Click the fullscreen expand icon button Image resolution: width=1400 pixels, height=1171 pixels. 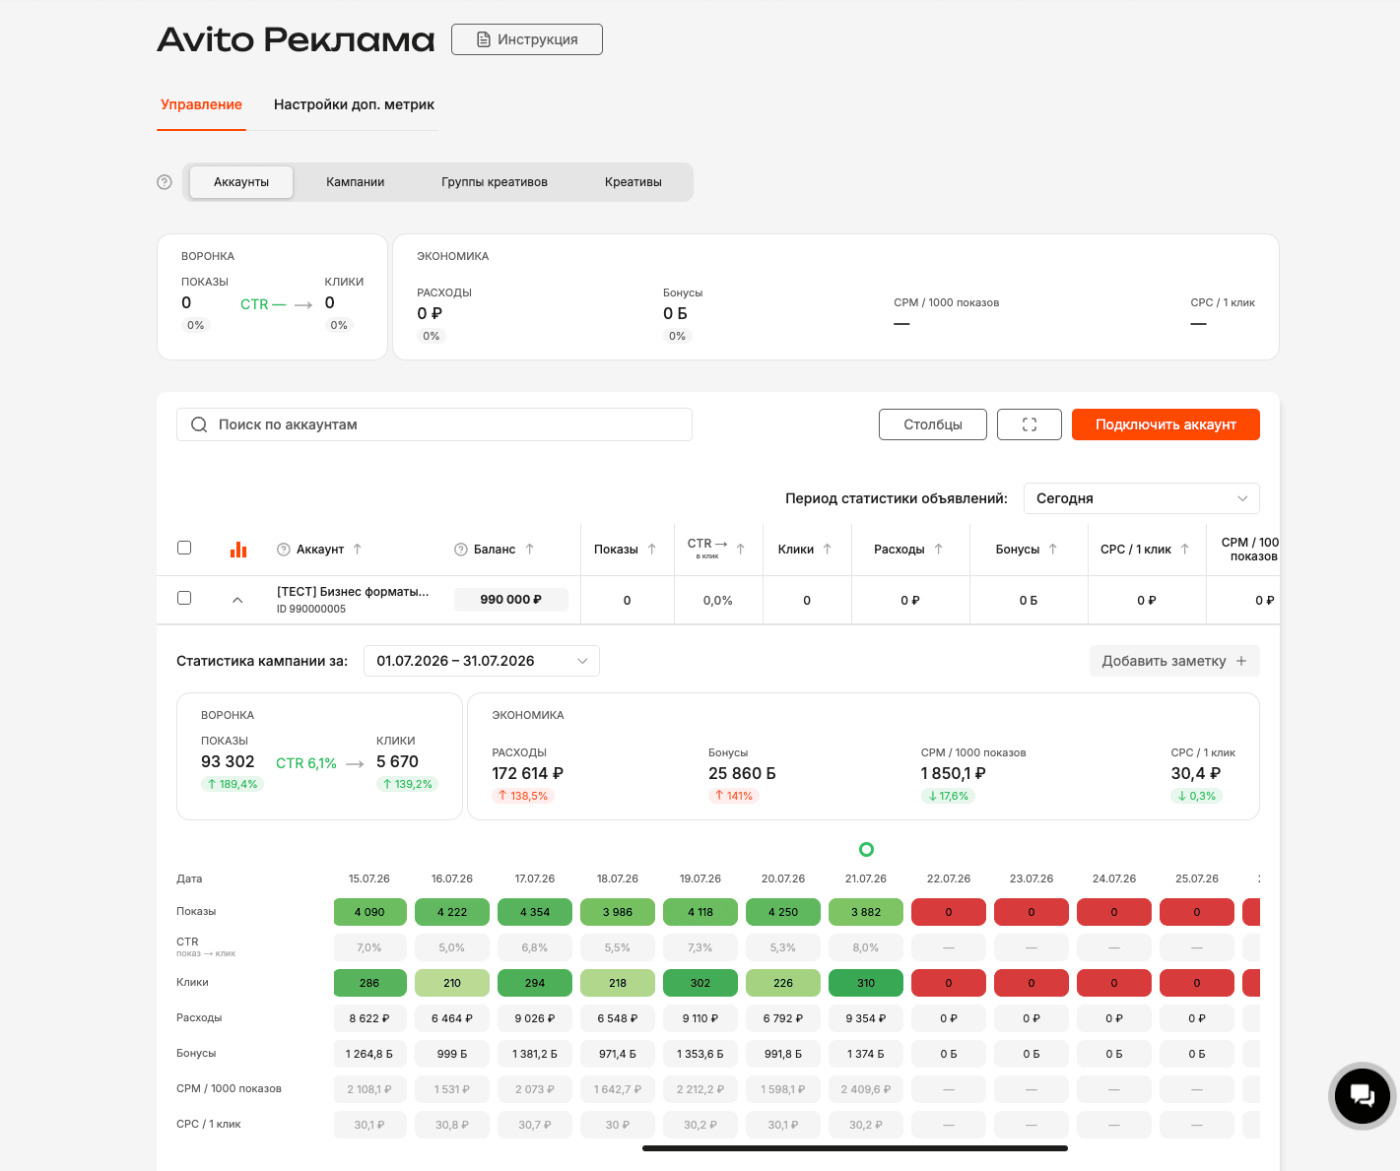point(1029,424)
